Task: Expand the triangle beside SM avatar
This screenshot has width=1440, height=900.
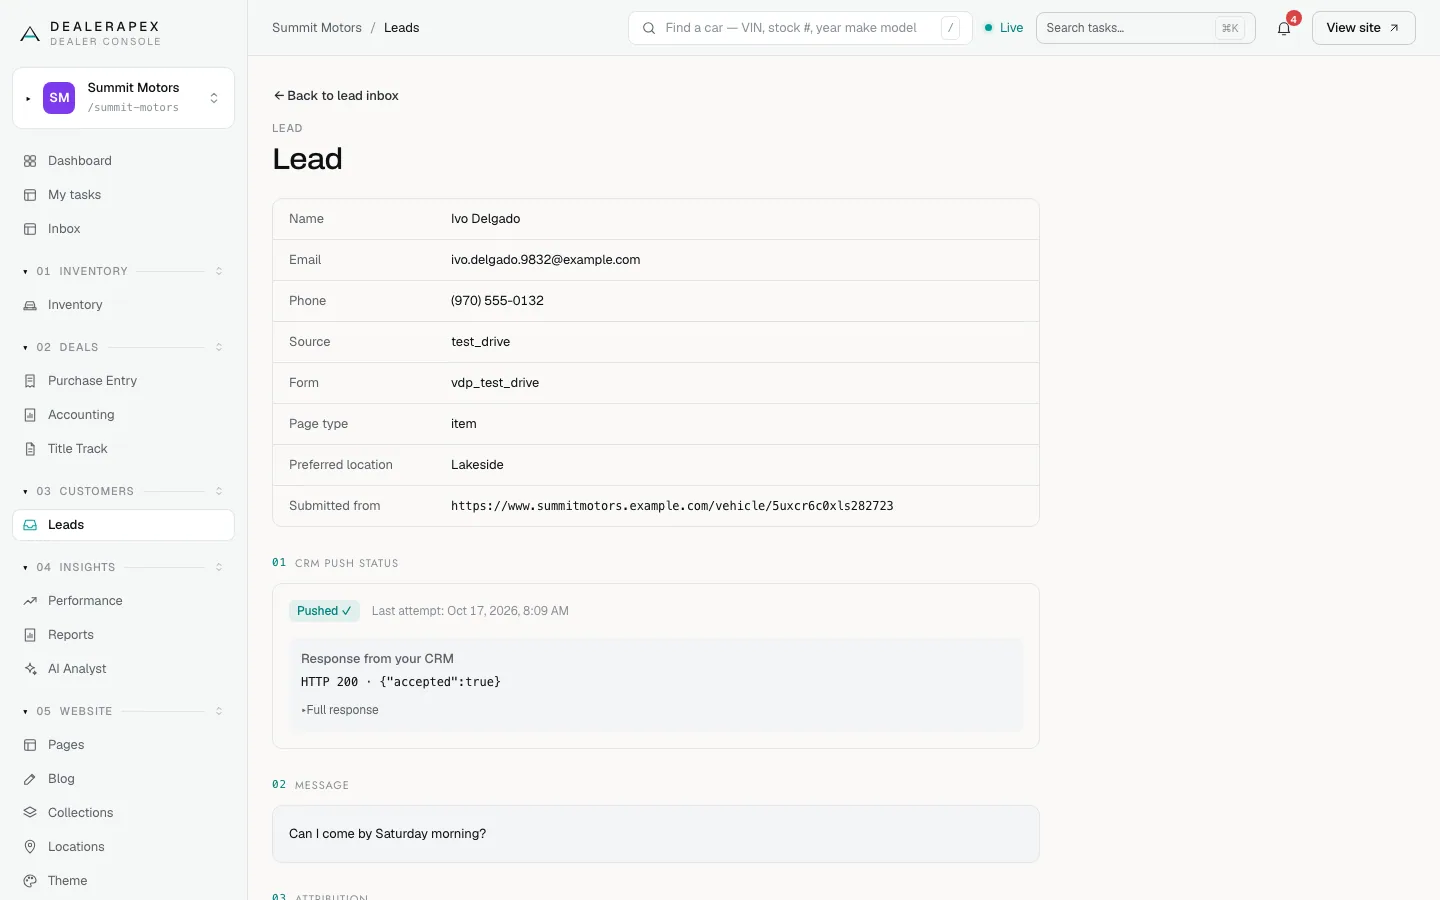Action: [28, 99]
